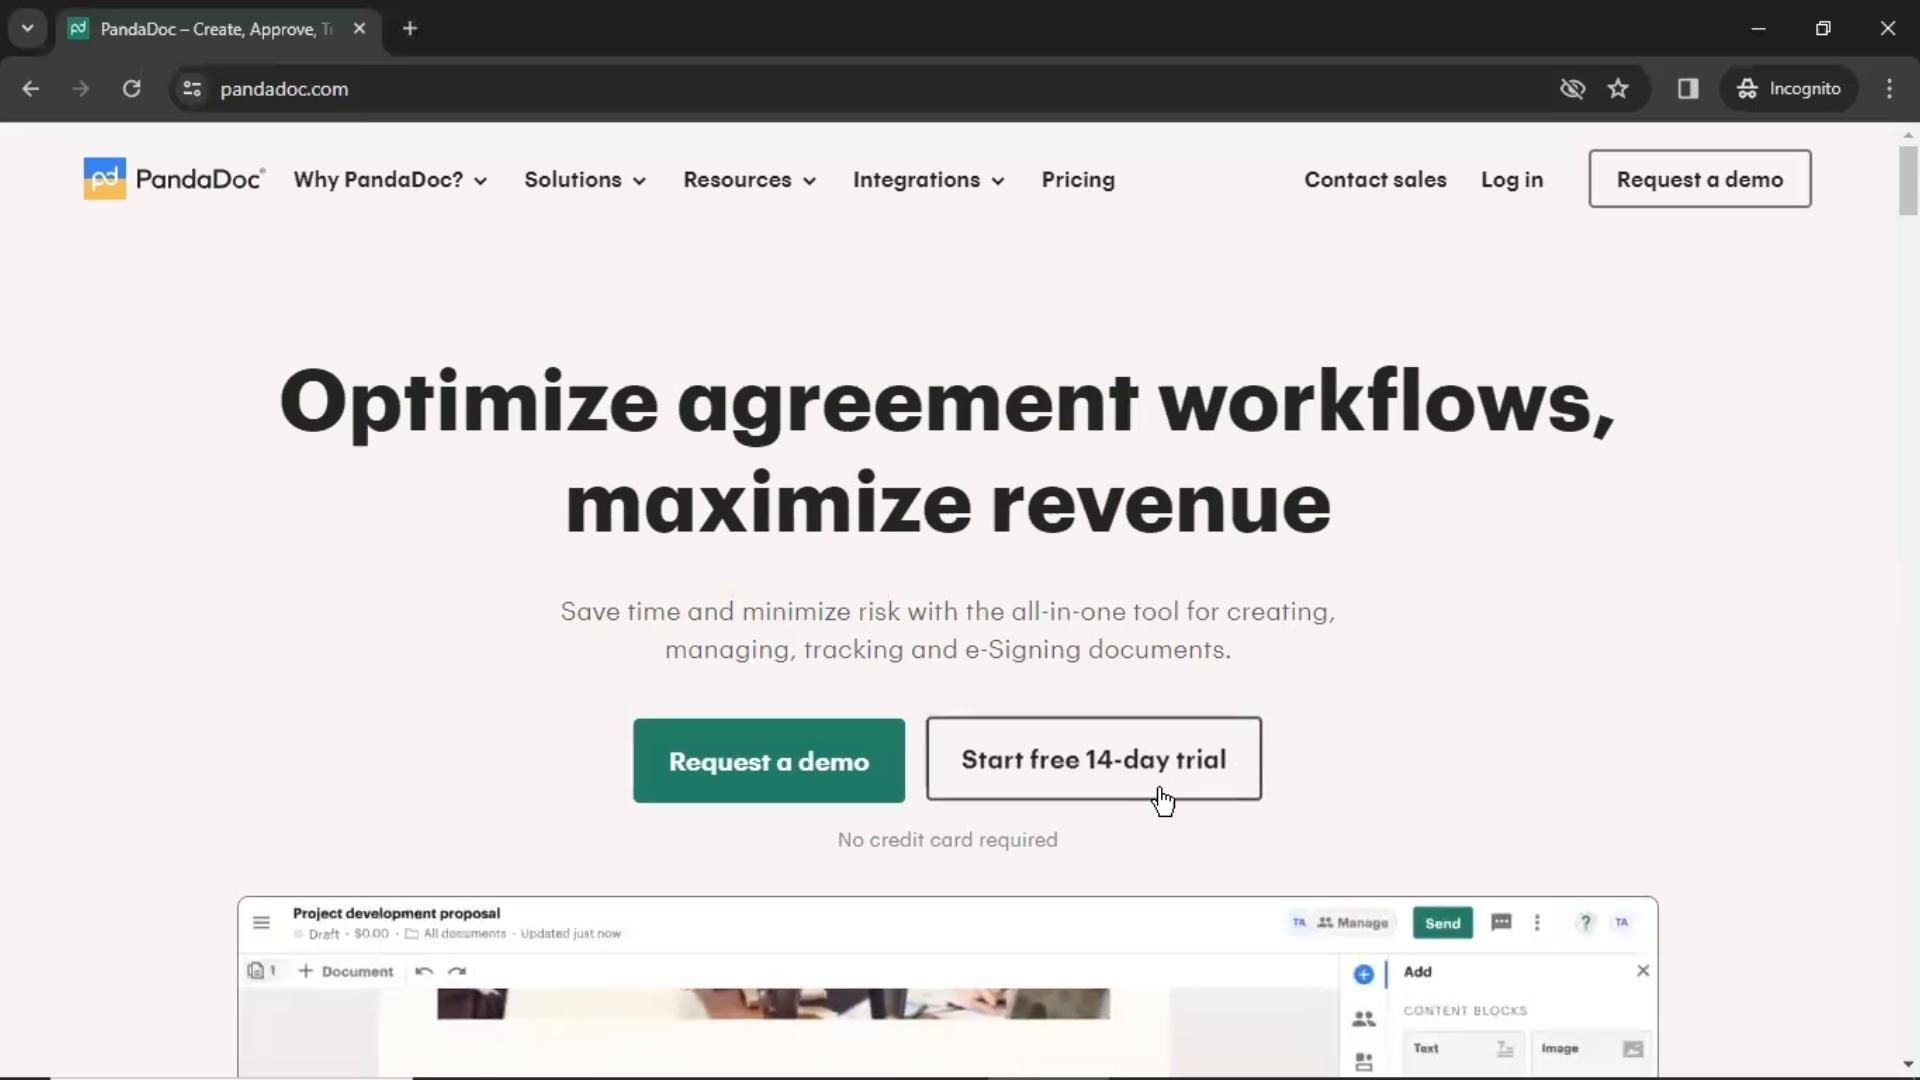Expand the Integrations dropdown
This screenshot has height=1080, width=1920.
(x=928, y=180)
